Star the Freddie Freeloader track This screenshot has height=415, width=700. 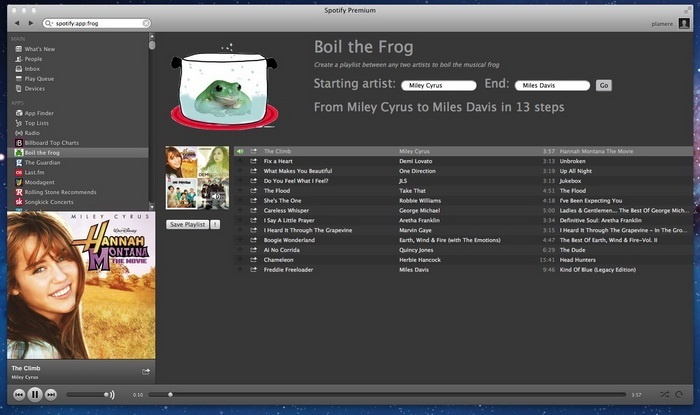click(240, 270)
